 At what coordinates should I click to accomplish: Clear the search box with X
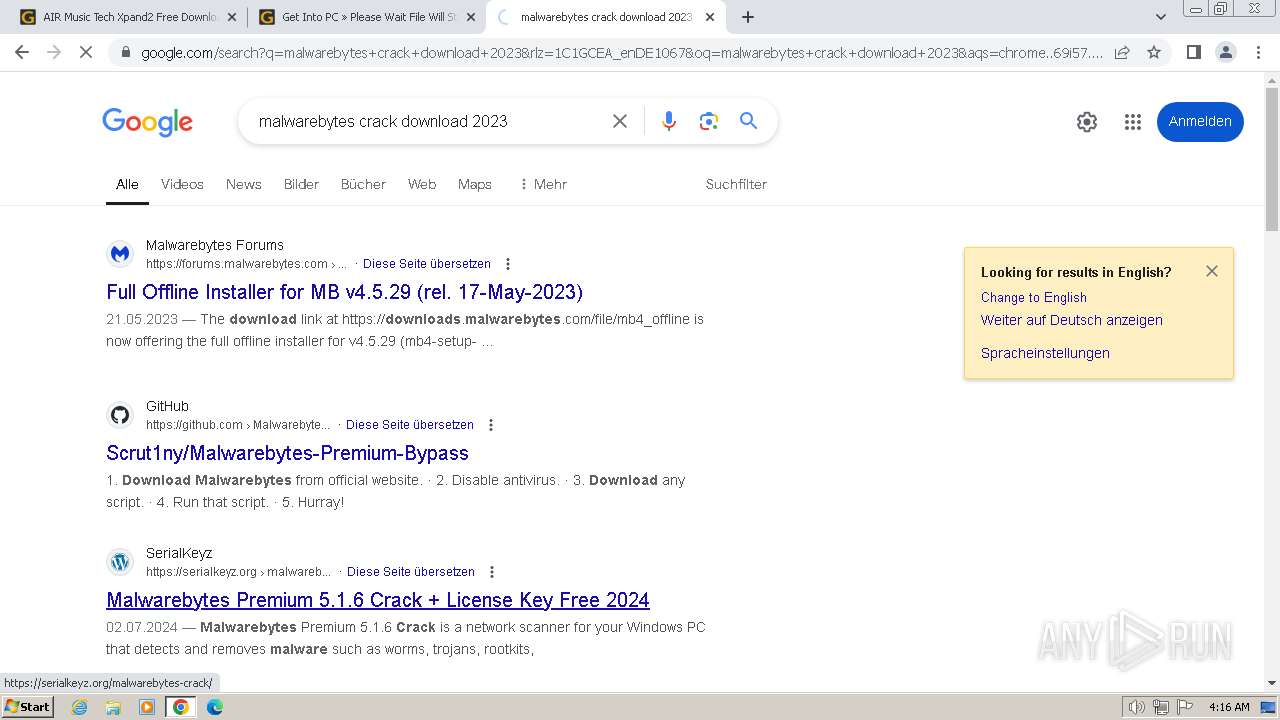(620, 121)
